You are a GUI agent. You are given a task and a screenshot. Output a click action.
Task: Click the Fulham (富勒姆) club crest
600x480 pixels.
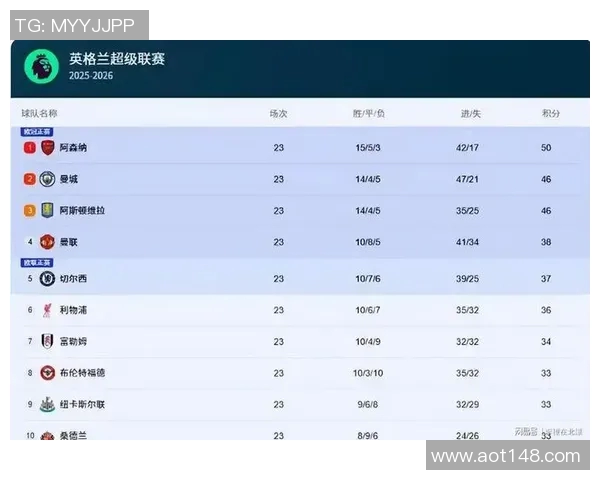[x=47, y=341]
